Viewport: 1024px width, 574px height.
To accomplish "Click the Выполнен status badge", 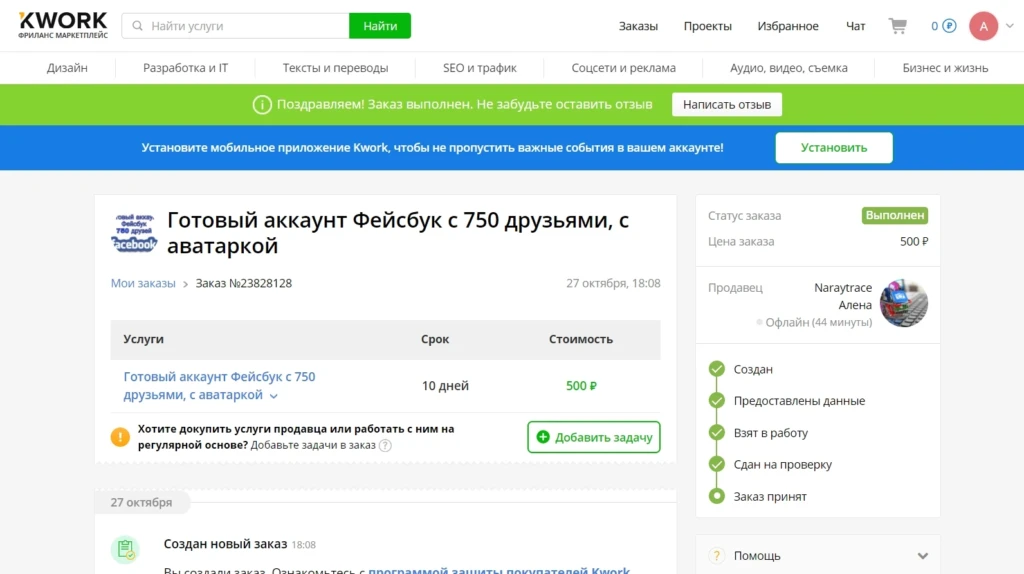I will coord(895,215).
